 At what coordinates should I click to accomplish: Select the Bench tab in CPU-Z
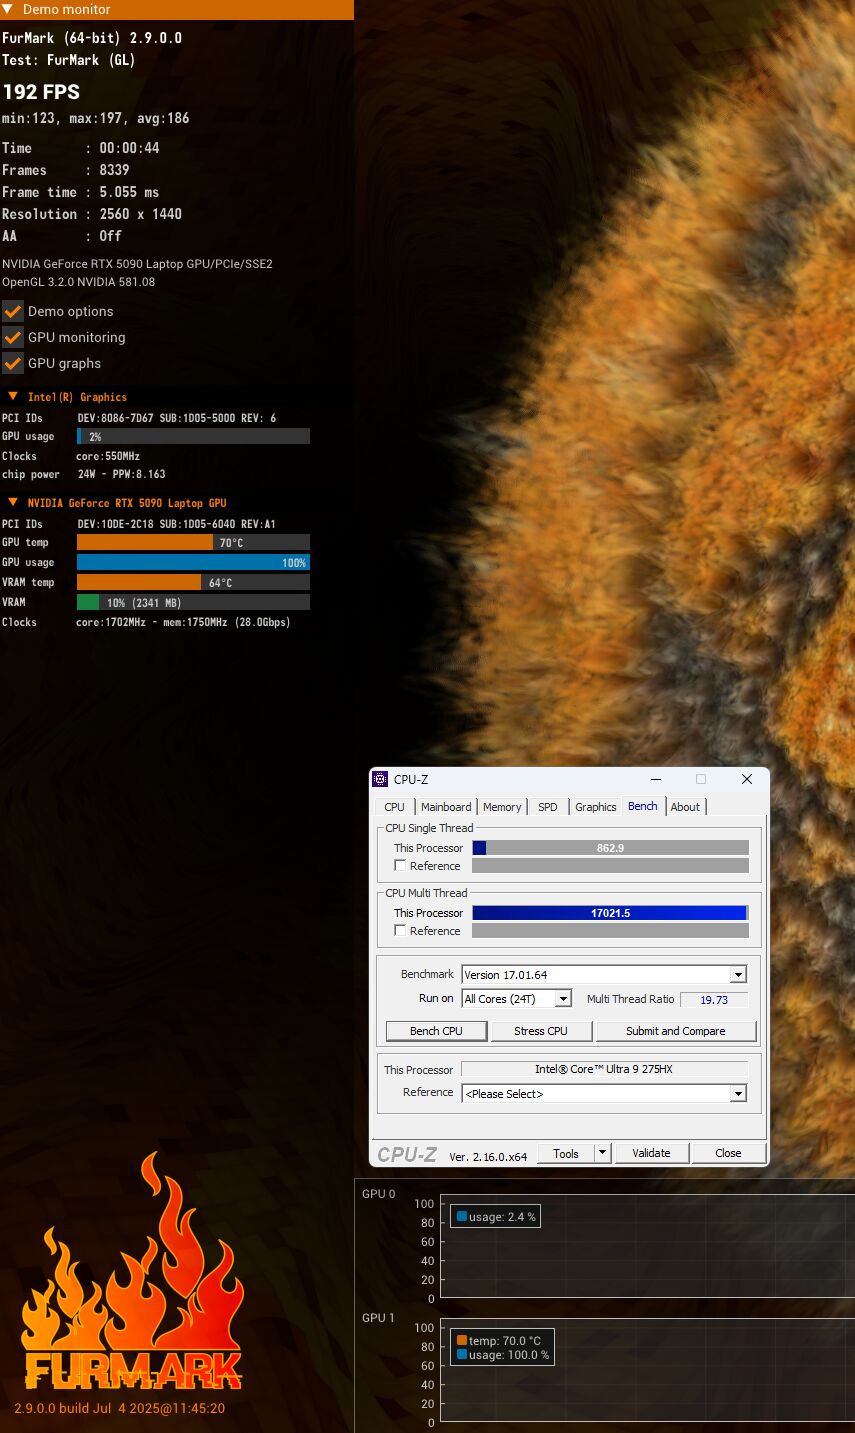click(x=643, y=806)
